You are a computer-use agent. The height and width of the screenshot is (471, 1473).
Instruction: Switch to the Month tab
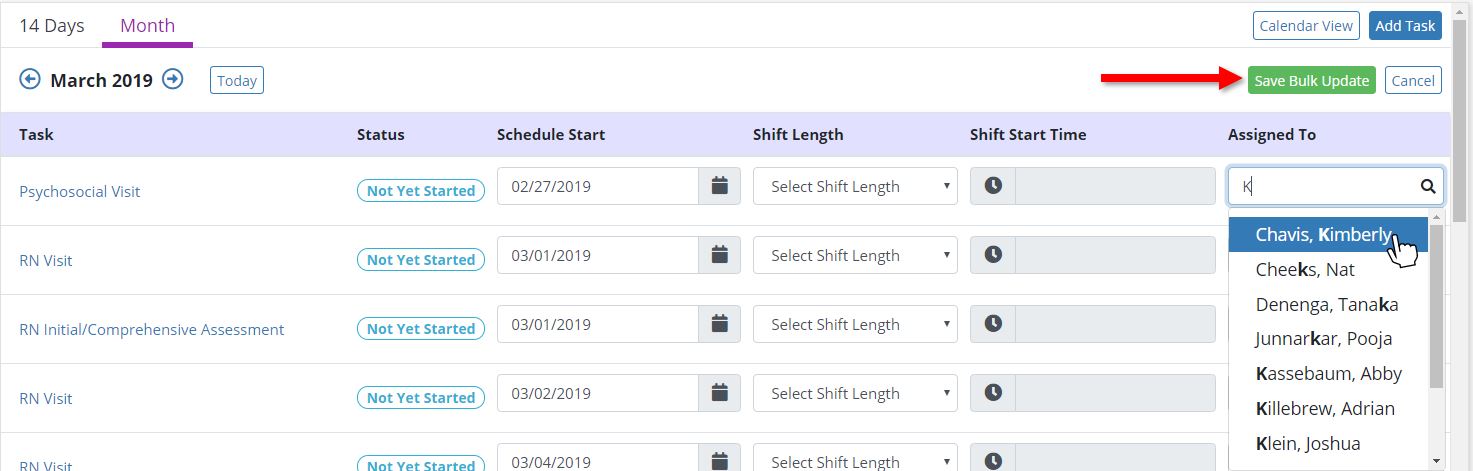(147, 26)
